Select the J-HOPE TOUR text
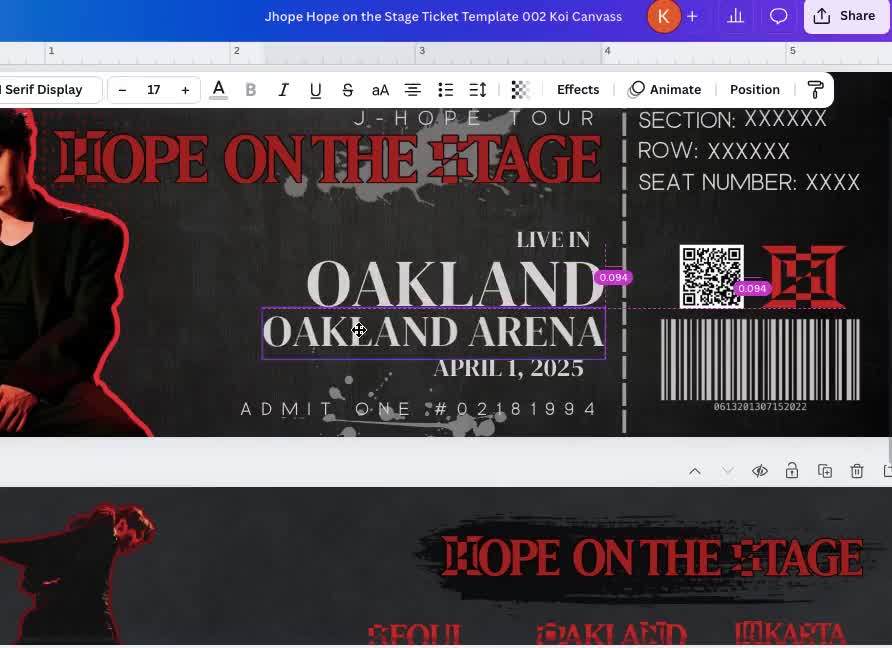Screen dimensions: 892x648 tap(474, 118)
